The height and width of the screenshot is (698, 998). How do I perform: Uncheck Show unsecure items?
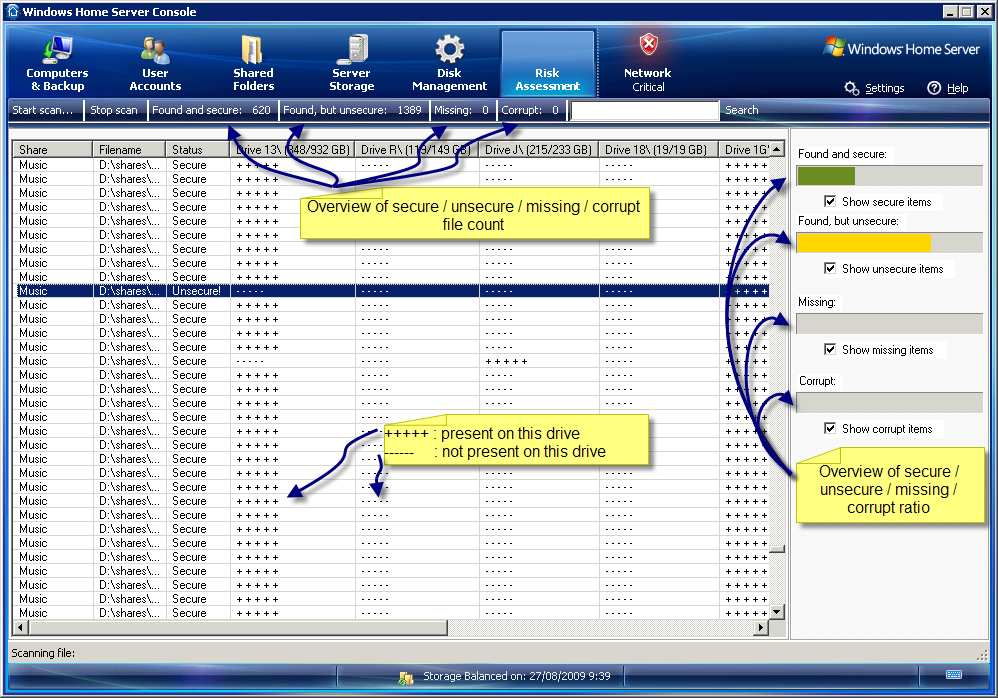pos(830,268)
